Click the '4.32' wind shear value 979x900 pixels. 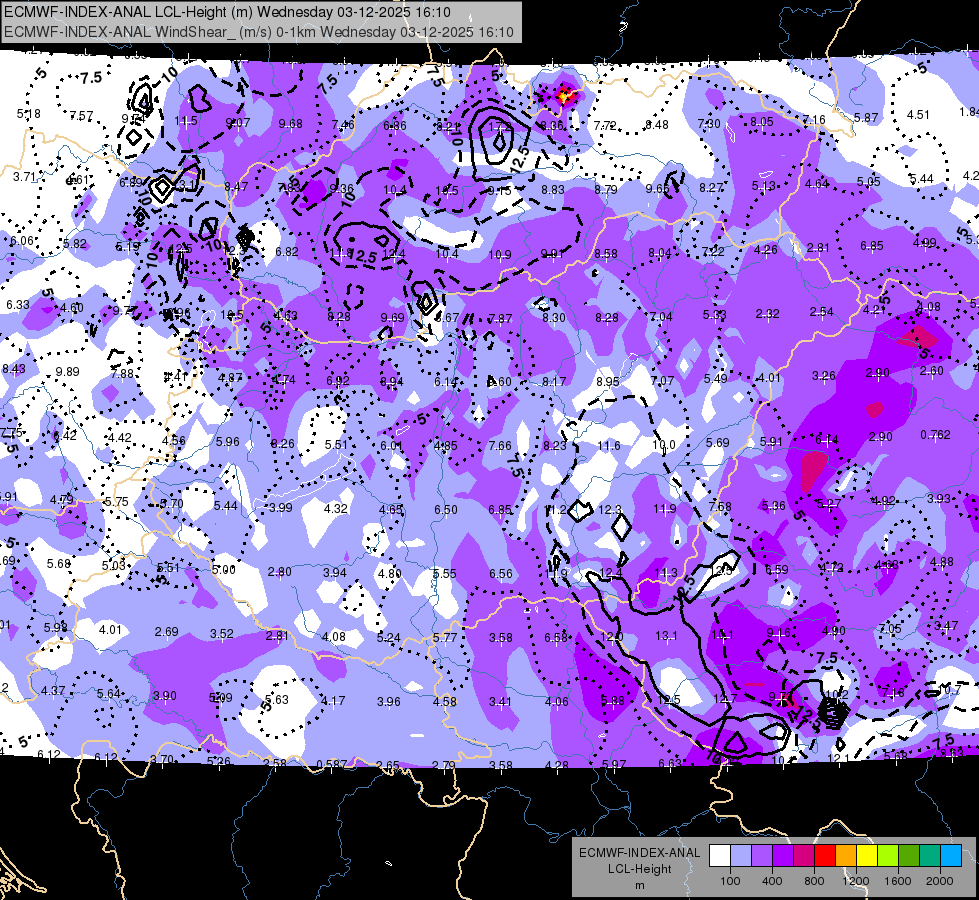[x=335, y=508]
